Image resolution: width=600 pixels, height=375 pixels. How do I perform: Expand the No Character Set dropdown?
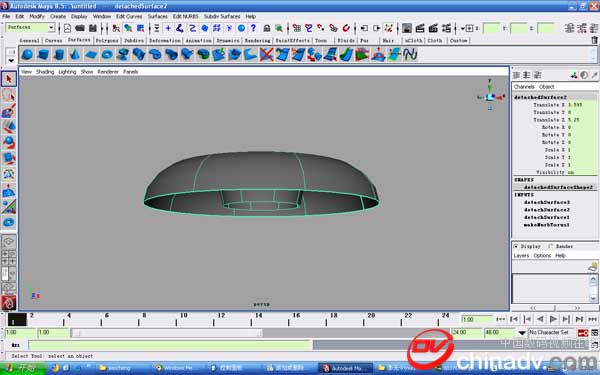522,333
